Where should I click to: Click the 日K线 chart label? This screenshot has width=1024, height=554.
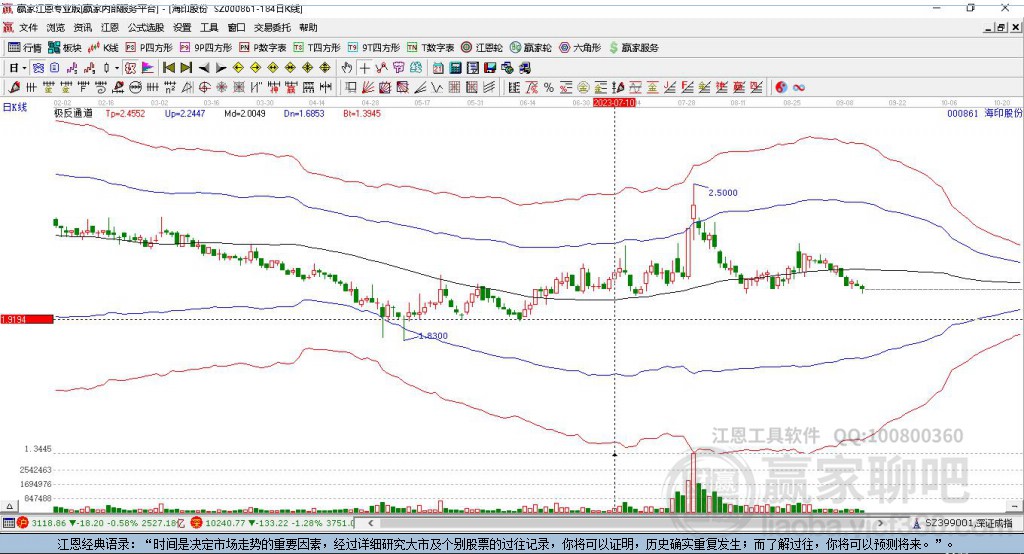[x=15, y=107]
